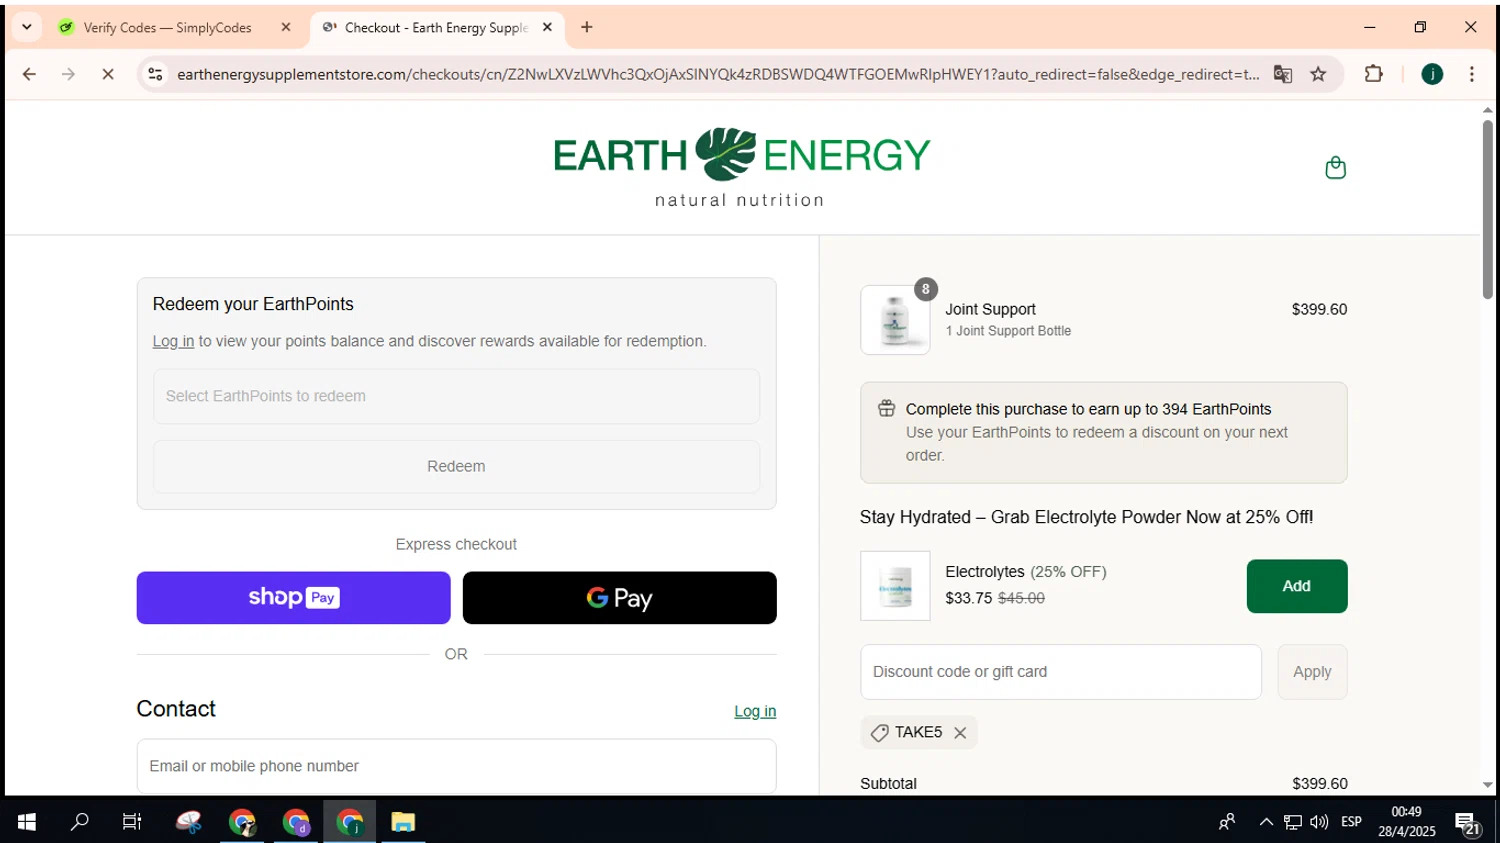Click the Stay Hydrated promo heading
This screenshot has width=1500, height=843.
1086,517
